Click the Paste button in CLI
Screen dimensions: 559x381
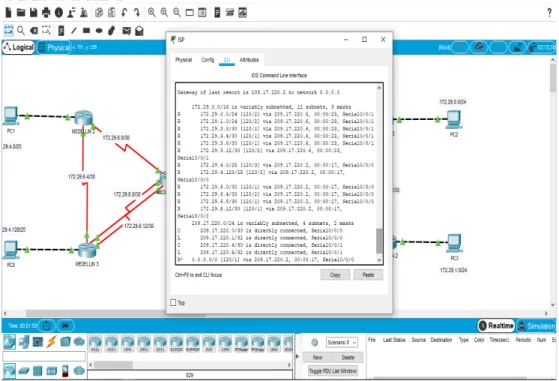368,275
